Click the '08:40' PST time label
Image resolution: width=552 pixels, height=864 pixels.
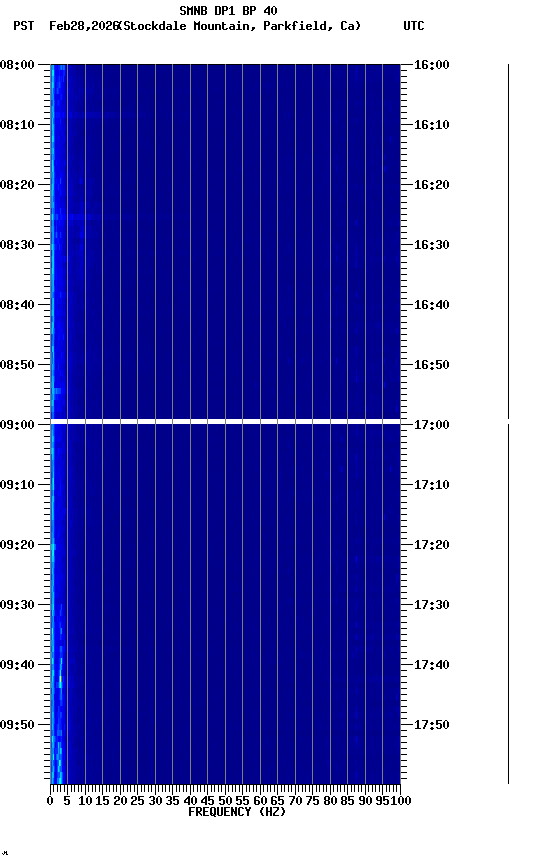pyautogui.click(x=17, y=305)
